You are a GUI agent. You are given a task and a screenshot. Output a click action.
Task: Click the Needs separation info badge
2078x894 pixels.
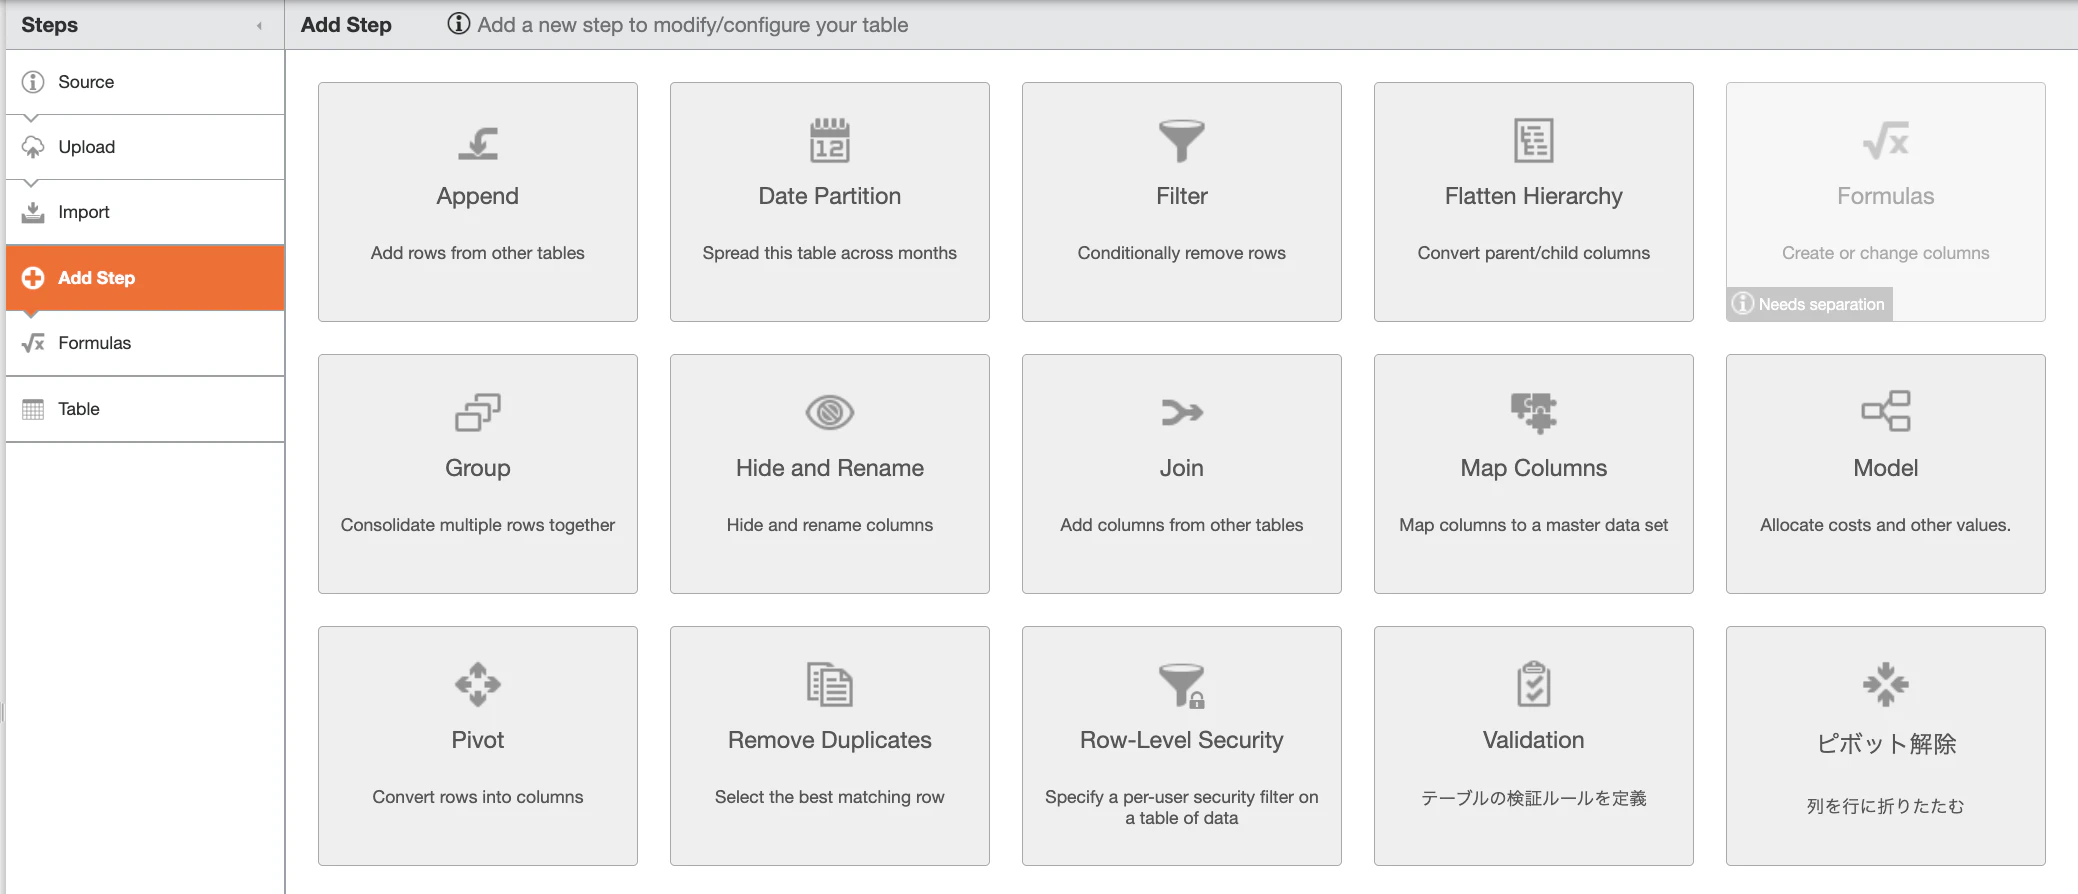pyautogui.click(x=1809, y=304)
